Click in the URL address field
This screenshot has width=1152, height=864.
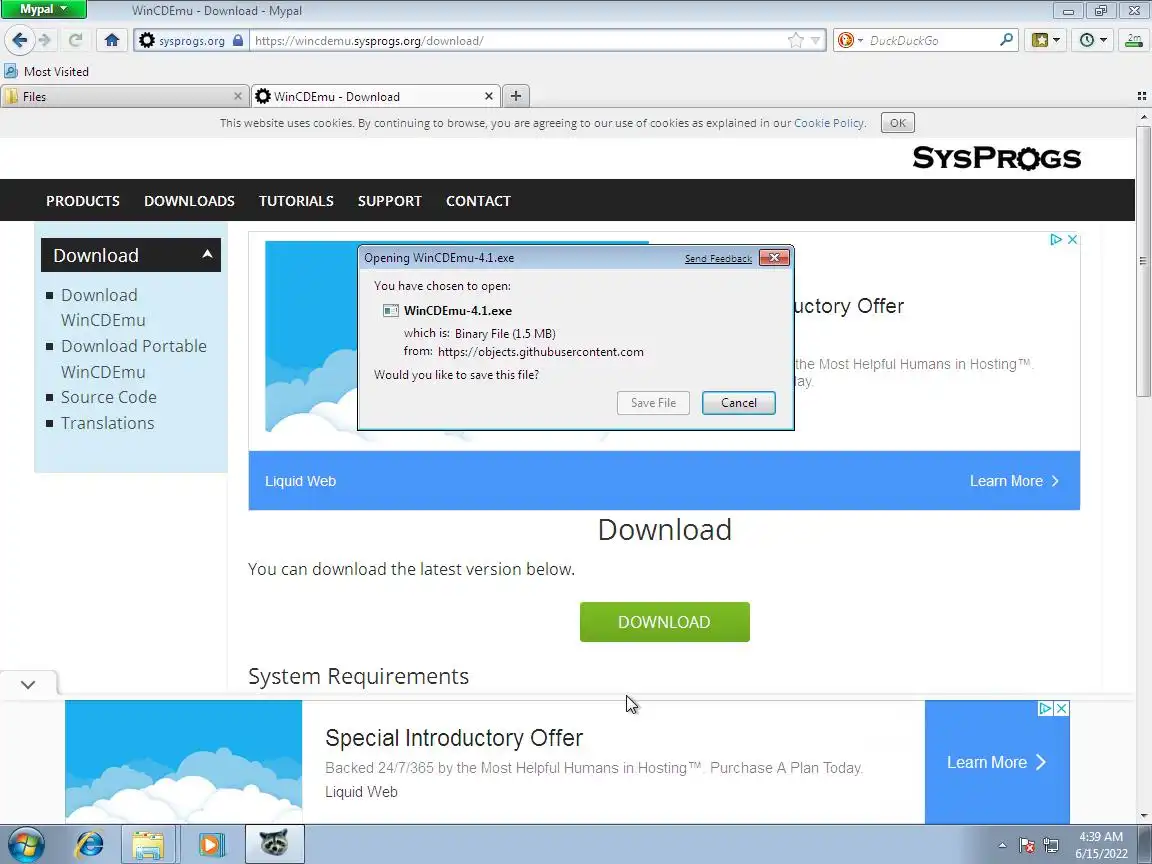coord(518,40)
